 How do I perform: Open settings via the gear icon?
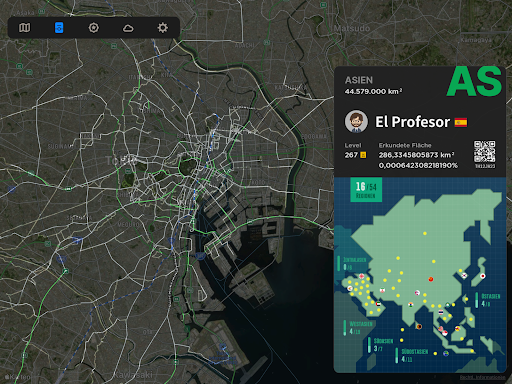163,28
